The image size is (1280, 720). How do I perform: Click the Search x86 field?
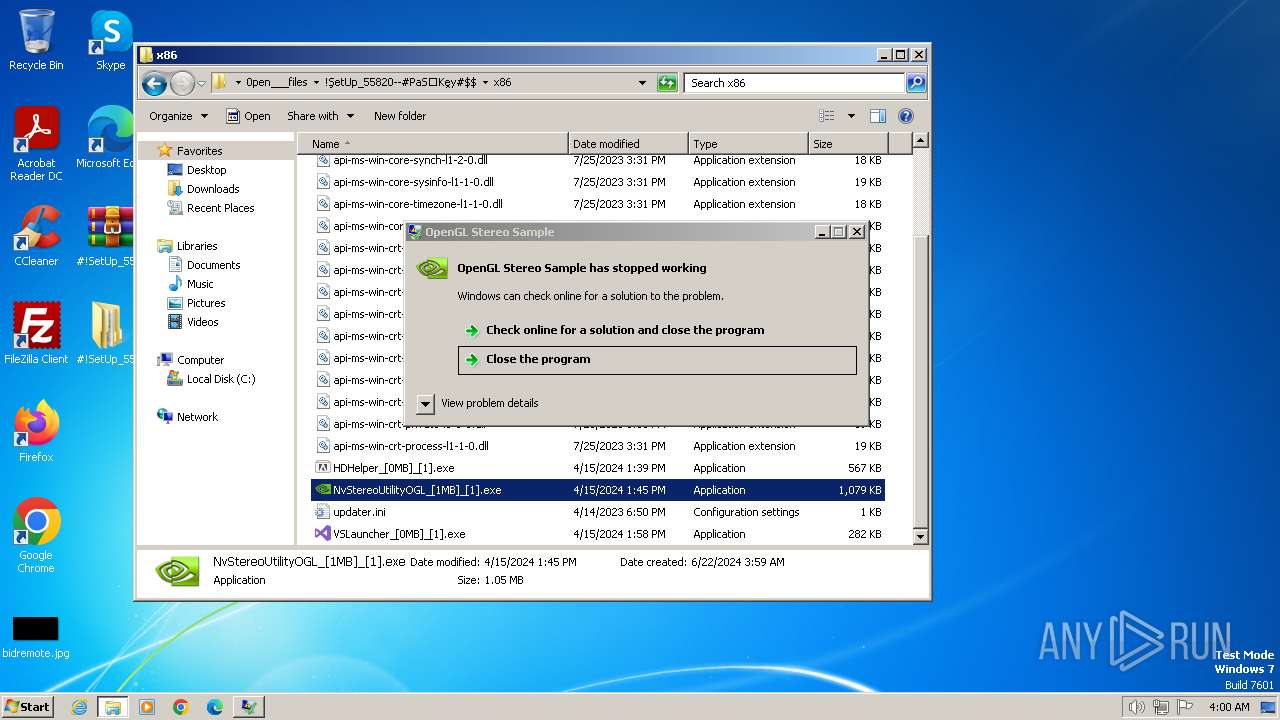[795, 83]
